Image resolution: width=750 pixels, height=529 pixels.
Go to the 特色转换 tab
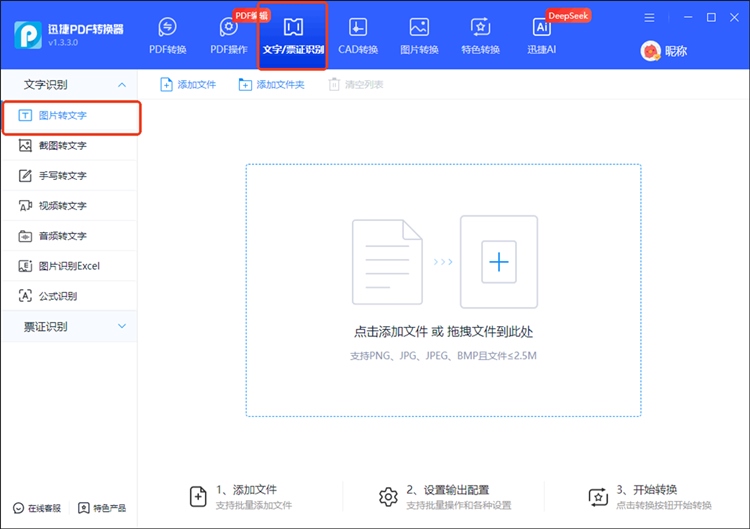480,36
